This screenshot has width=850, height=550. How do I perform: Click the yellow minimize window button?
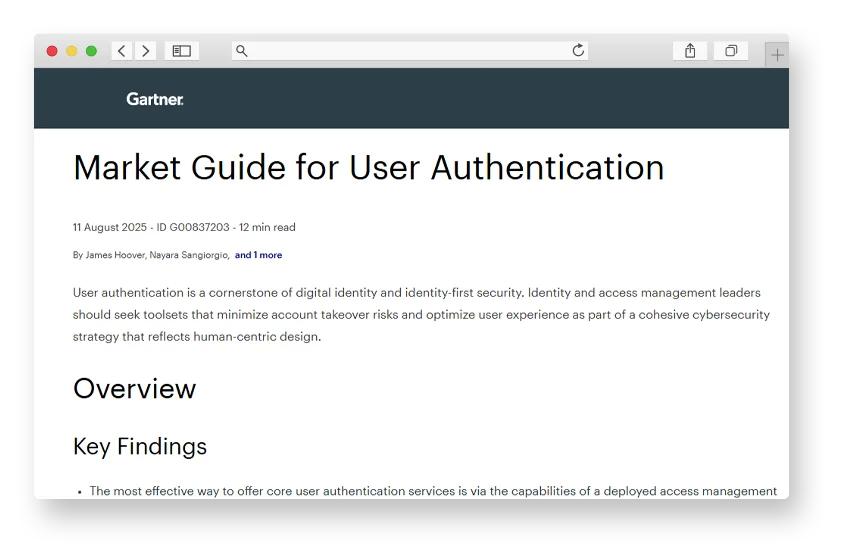[x=72, y=51]
